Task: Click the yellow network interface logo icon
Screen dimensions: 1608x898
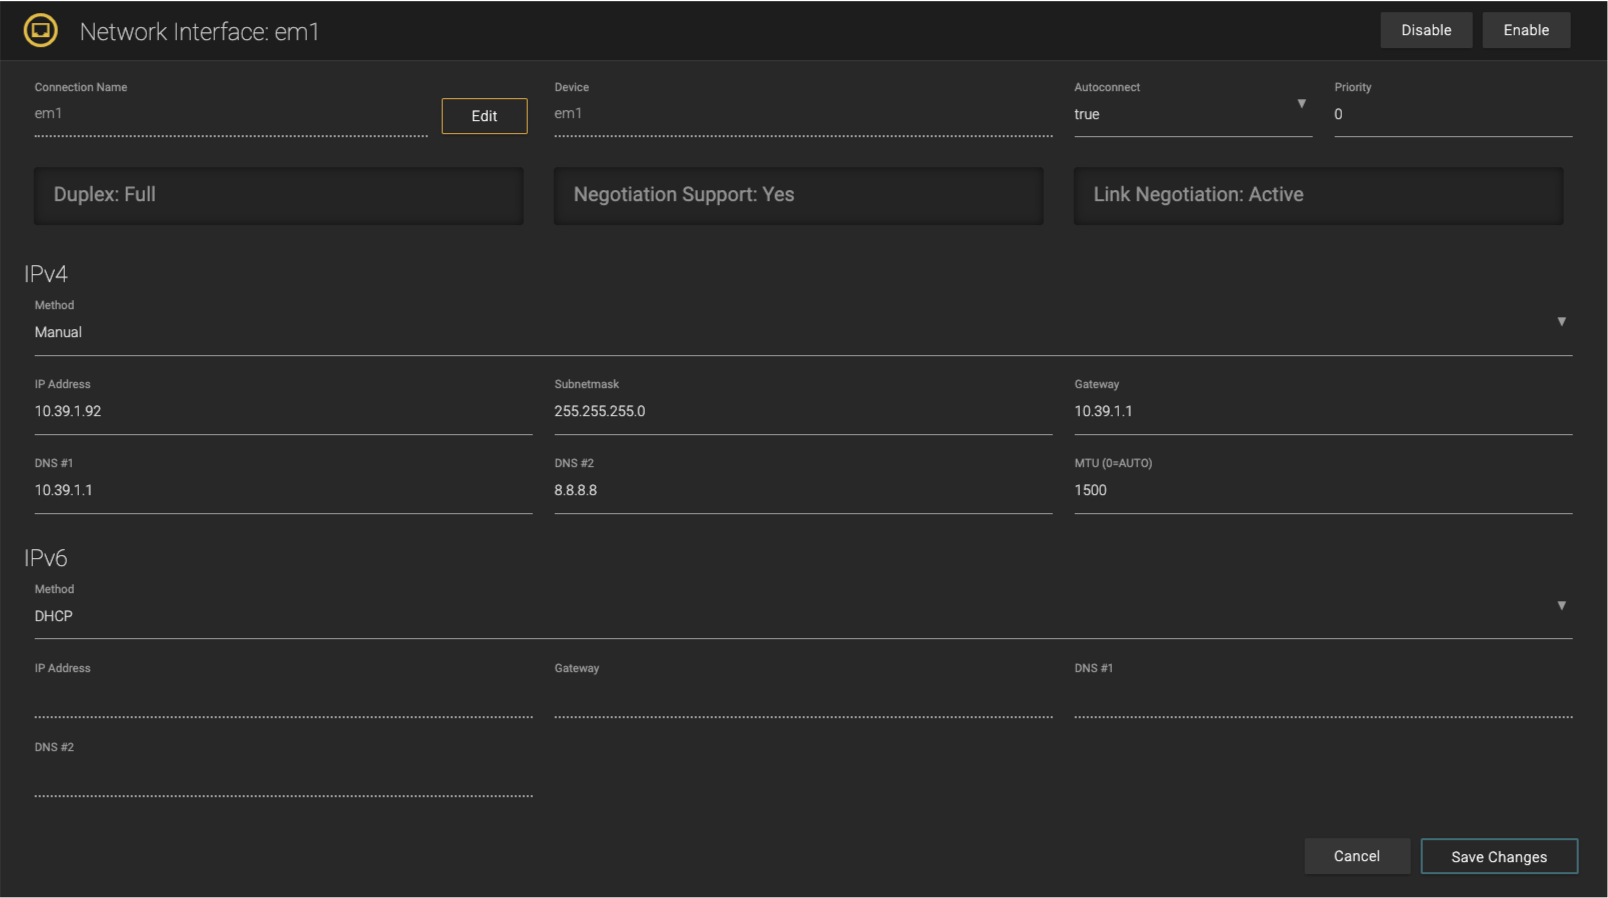Action: click(x=41, y=30)
